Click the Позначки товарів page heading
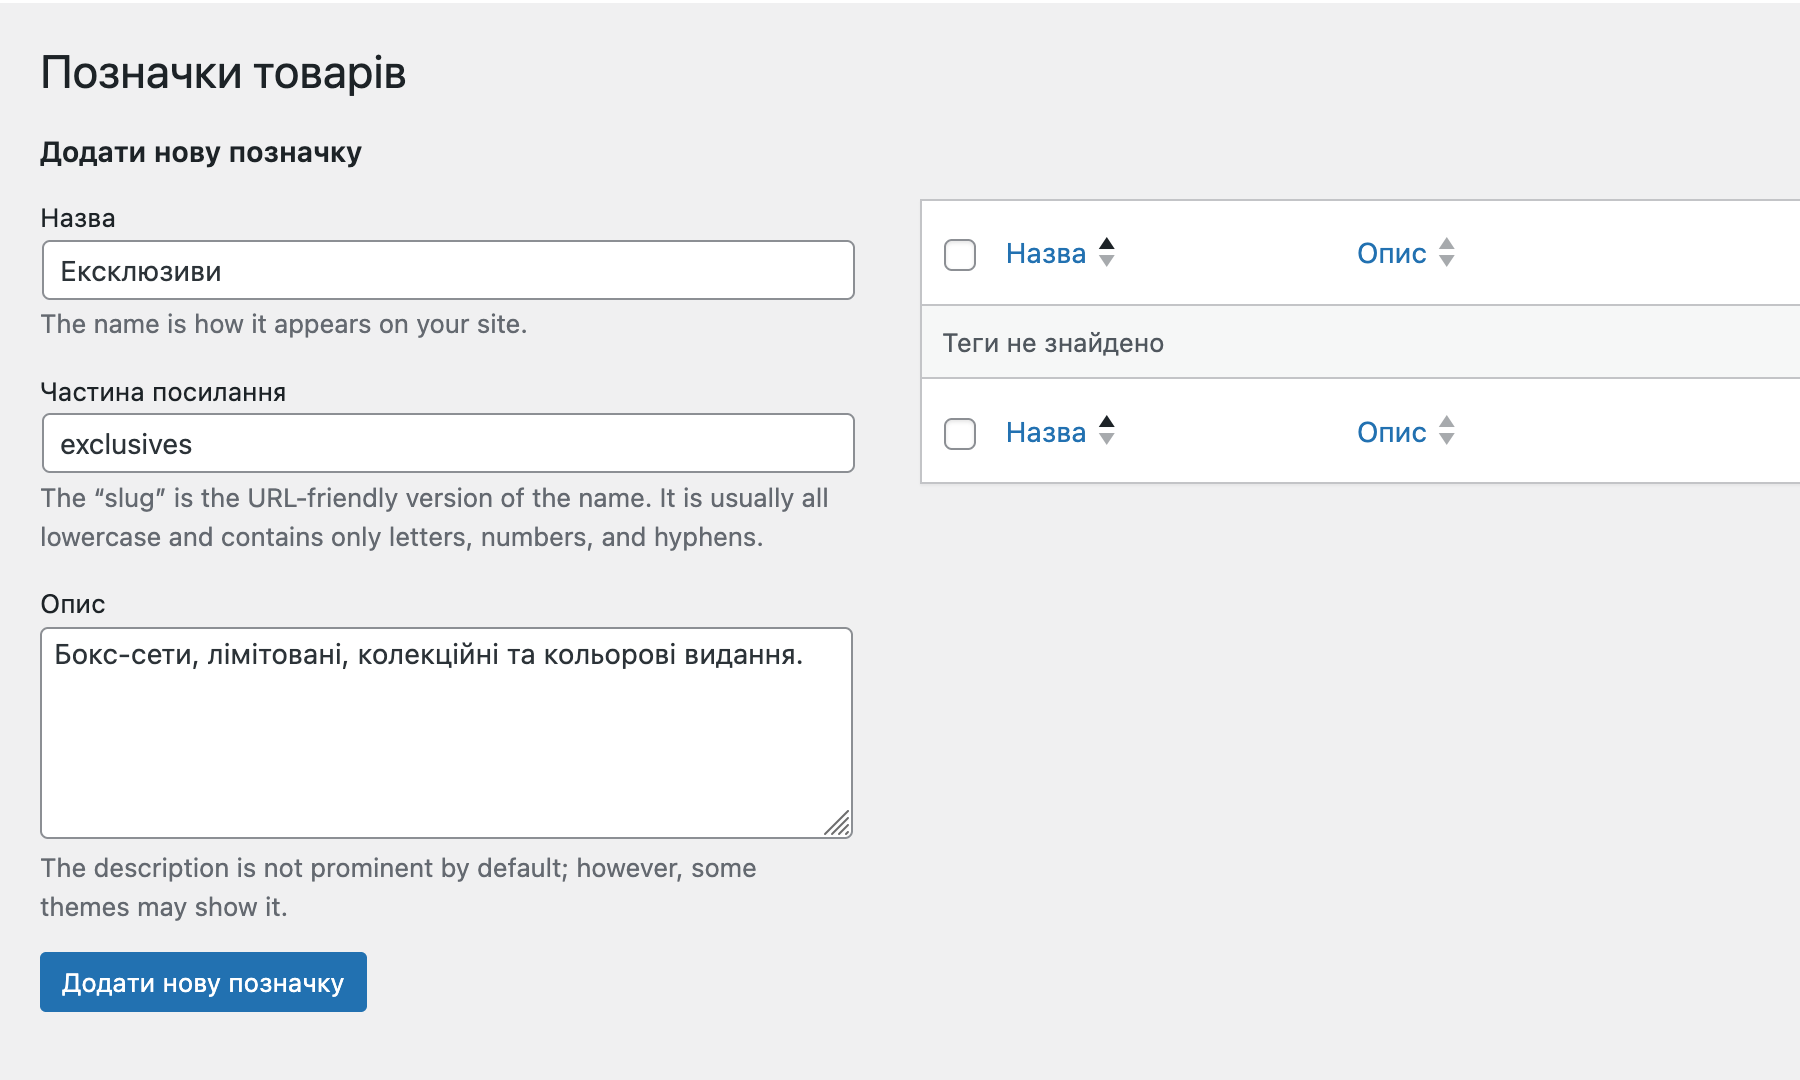Viewport: 1800px width, 1080px height. click(x=223, y=73)
